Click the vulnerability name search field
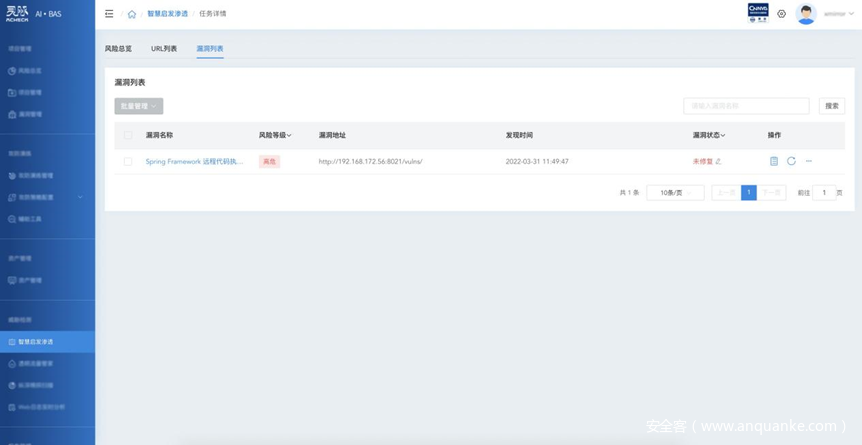The width and height of the screenshot is (862, 445). coord(746,106)
